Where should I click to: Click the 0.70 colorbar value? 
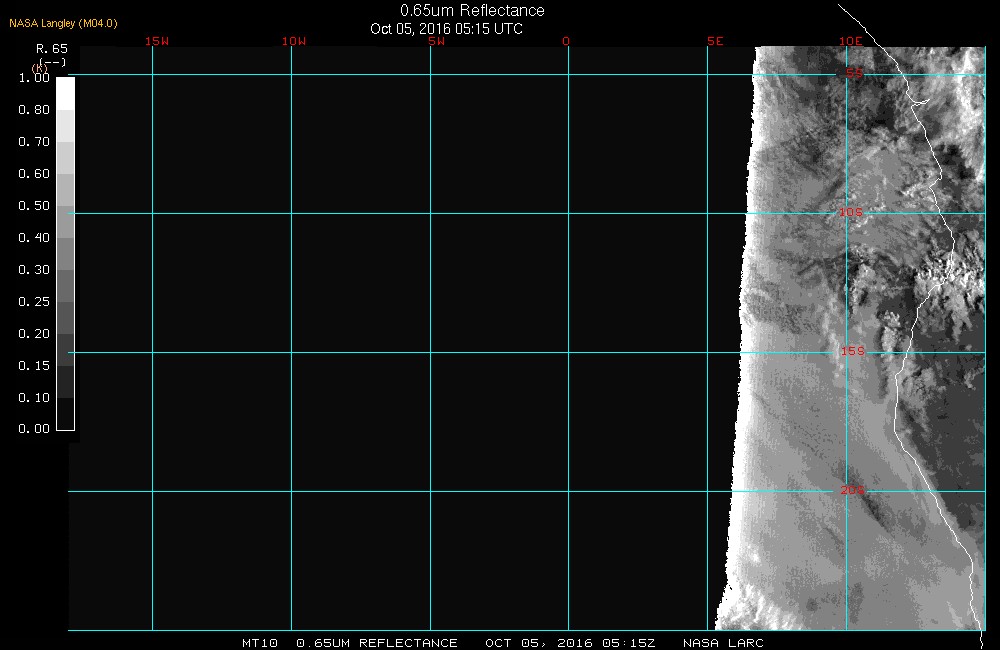34,142
